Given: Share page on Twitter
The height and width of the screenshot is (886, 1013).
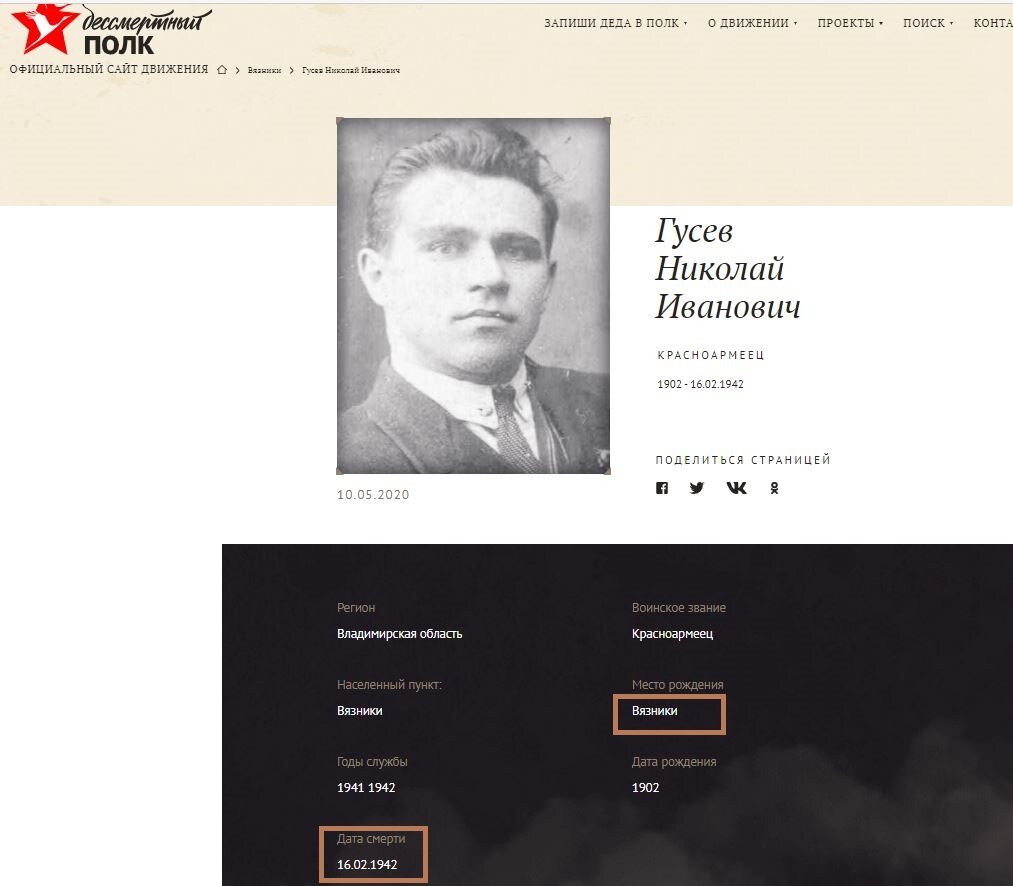Looking at the screenshot, I should click(x=696, y=488).
